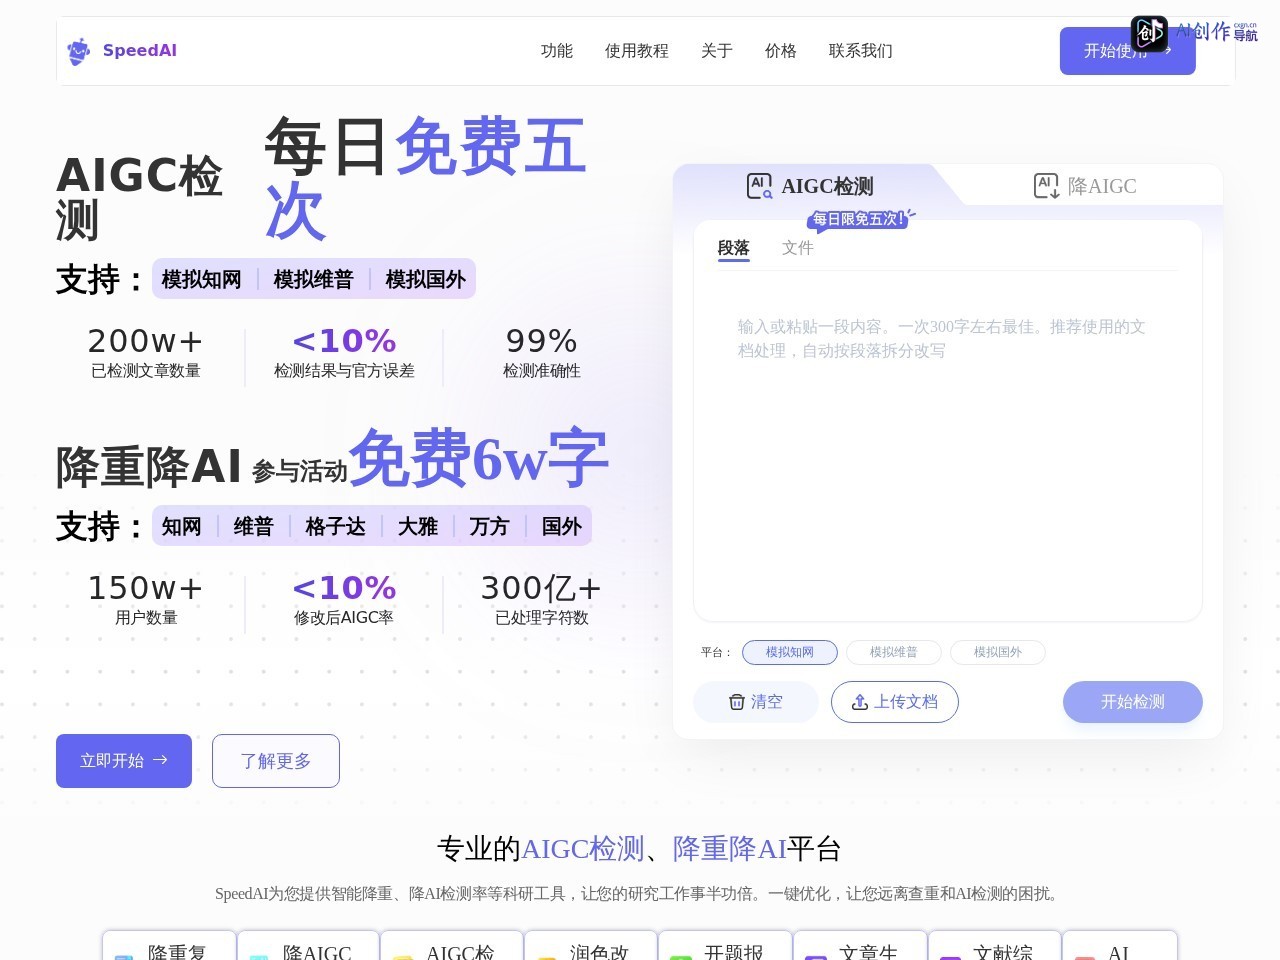Click the 300亿+ 已处理字符数 stat
Viewport: 1280px width, 960px height.
click(542, 600)
